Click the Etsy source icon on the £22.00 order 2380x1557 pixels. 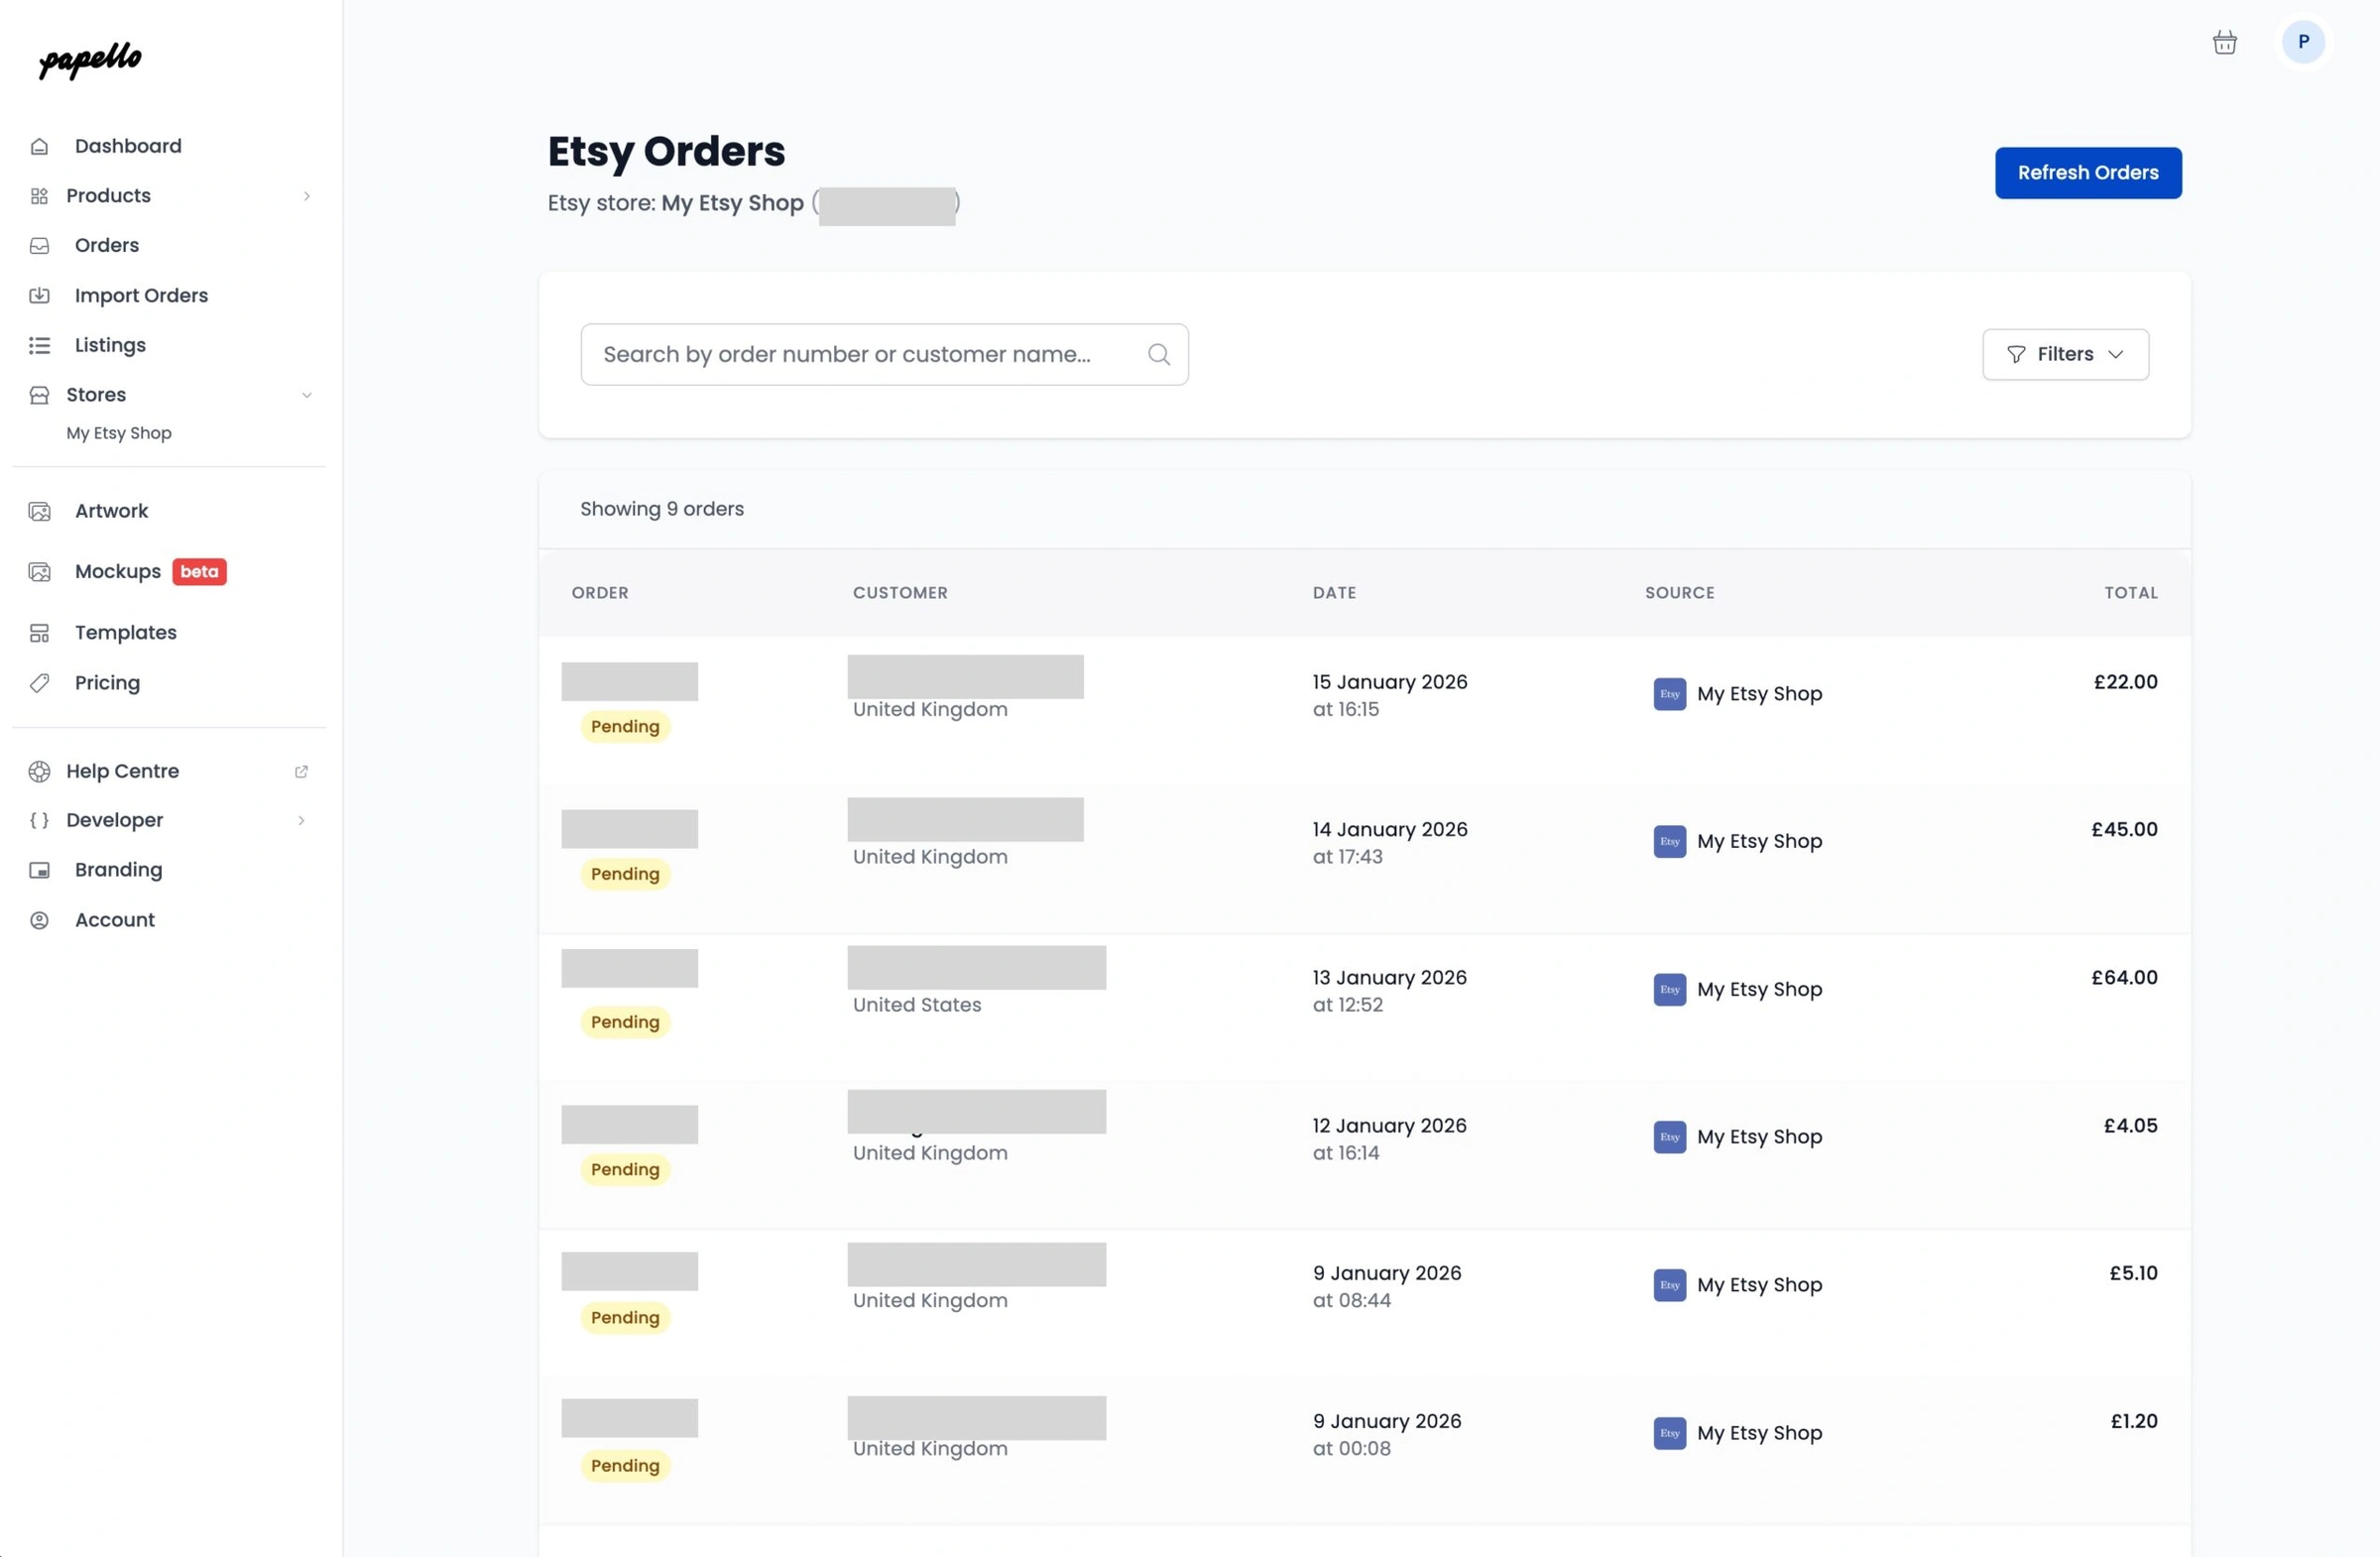[1668, 694]
